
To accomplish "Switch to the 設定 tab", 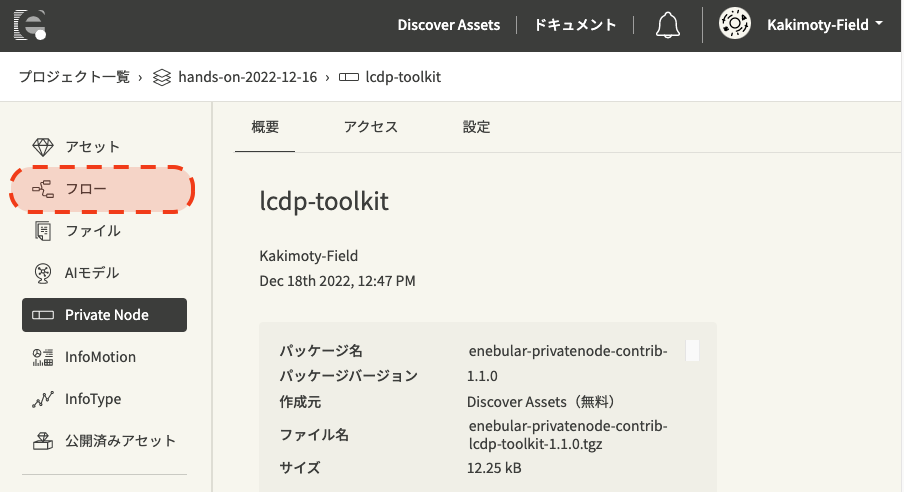I will (476, 127).
